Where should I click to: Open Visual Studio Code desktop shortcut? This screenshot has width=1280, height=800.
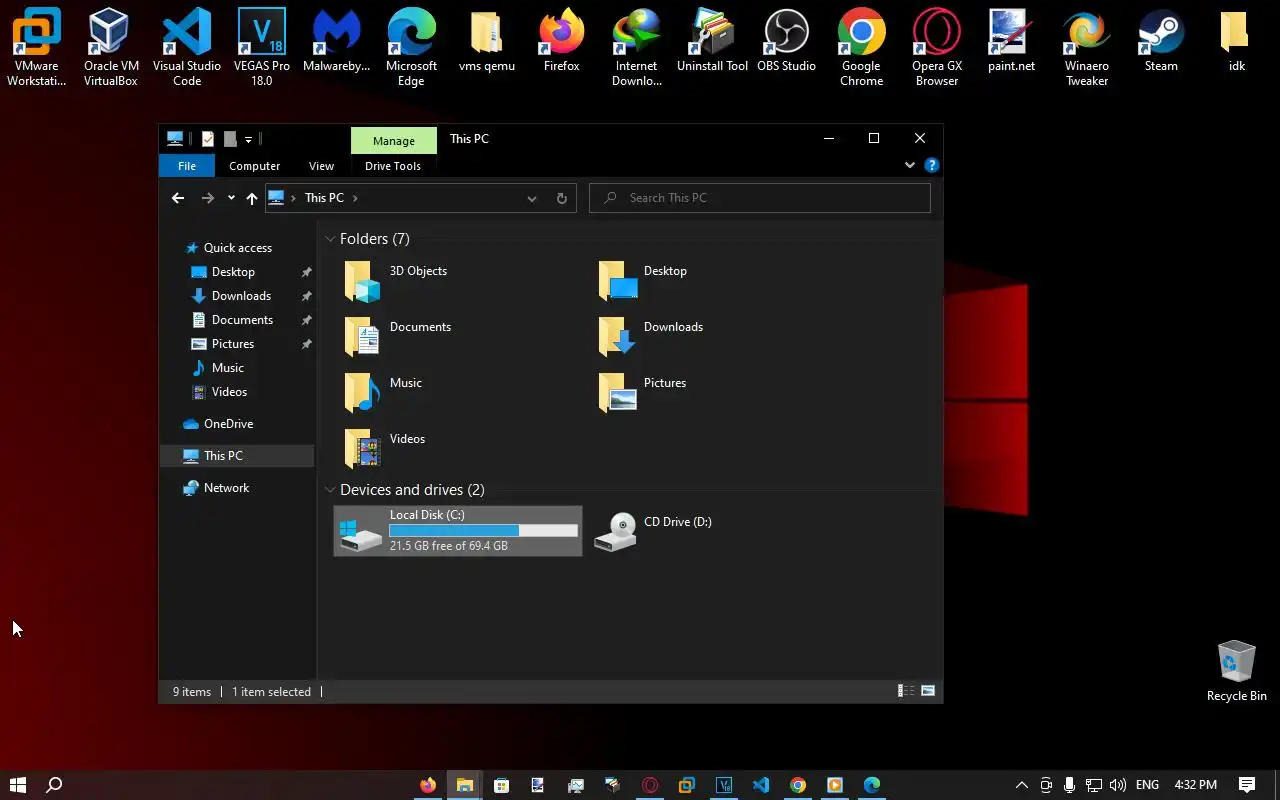click(186, 47)
